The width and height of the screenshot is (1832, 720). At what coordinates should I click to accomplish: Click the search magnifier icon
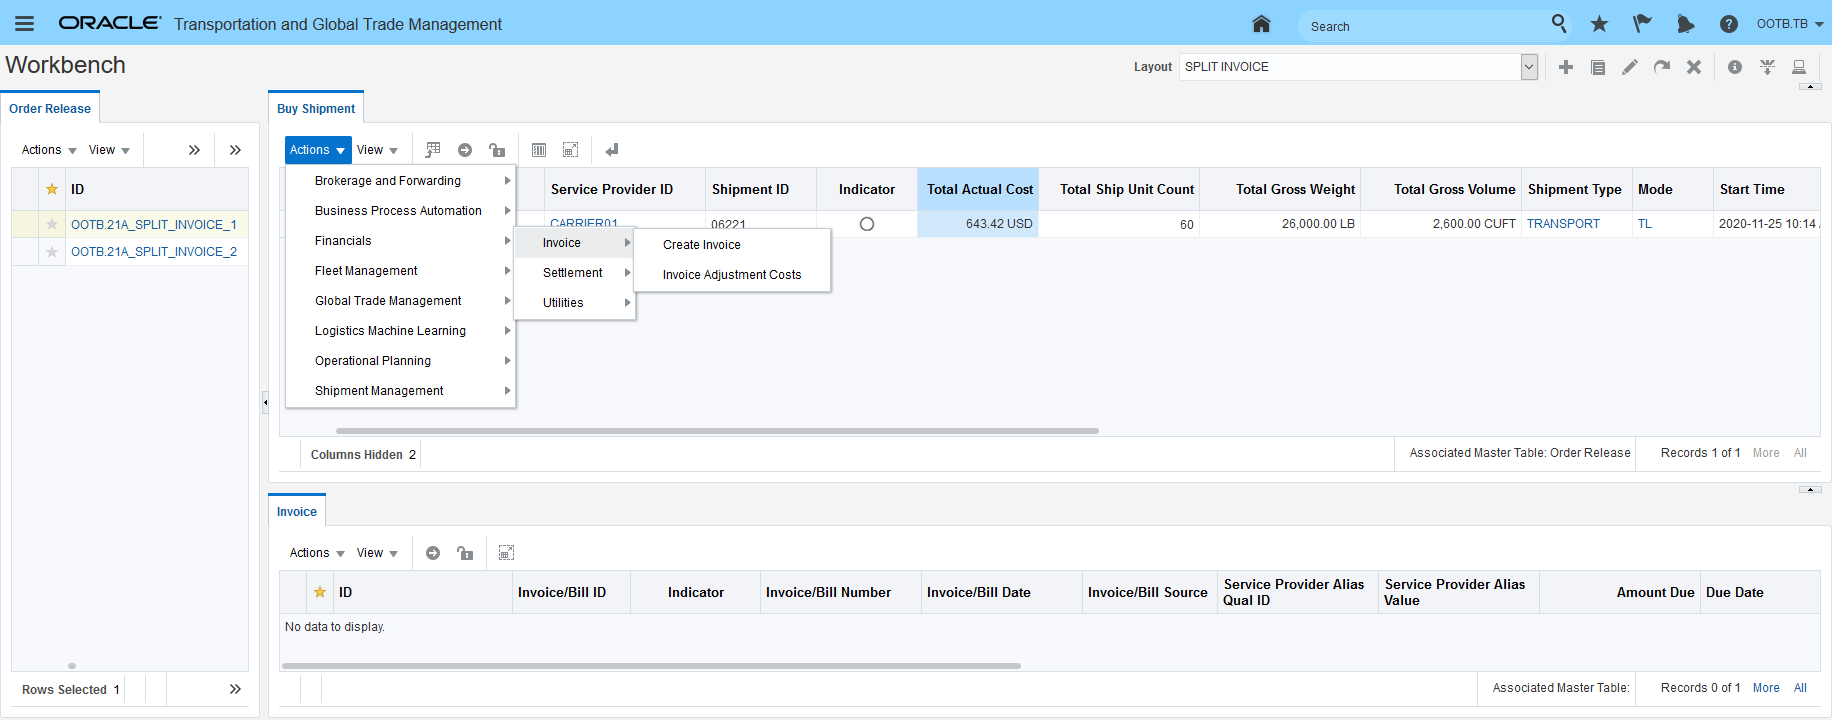1559,23
